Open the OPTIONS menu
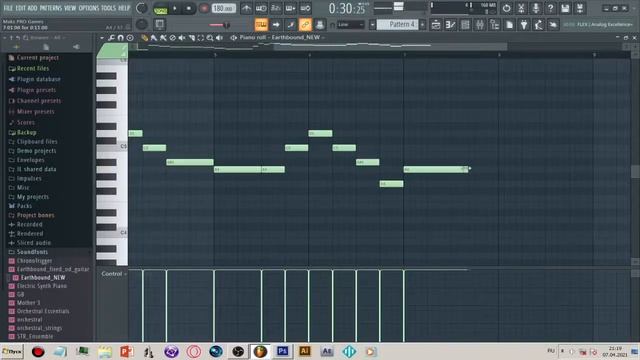This screenshot has width=640, height=360. click(89, 8)
